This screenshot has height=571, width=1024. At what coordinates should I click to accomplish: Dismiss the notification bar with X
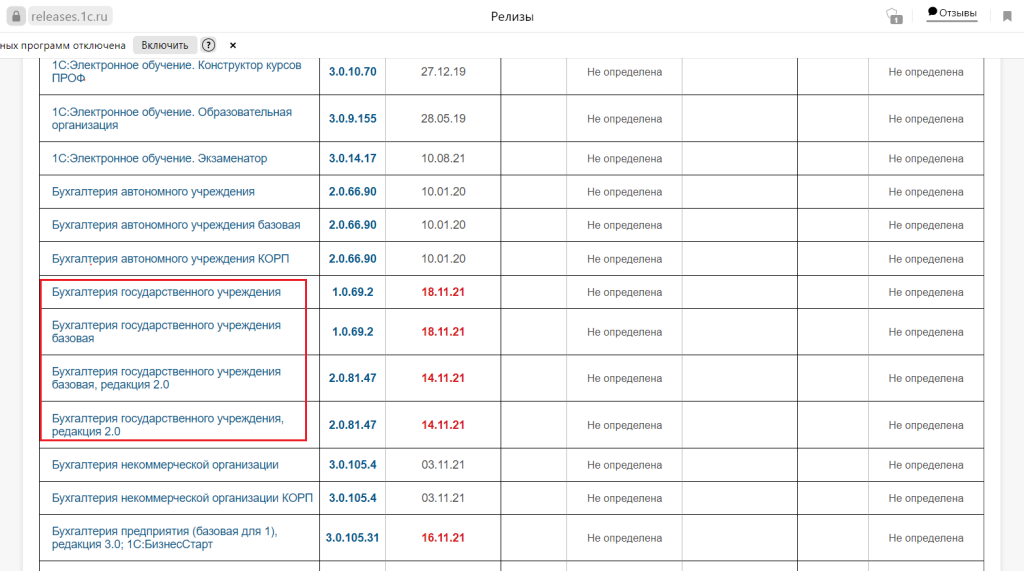pyautogui.click(x=233, y=45)
